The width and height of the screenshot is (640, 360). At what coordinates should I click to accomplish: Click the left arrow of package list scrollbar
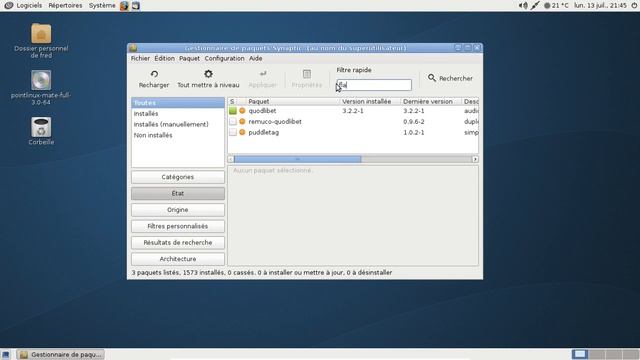click(x=231, y=159)
